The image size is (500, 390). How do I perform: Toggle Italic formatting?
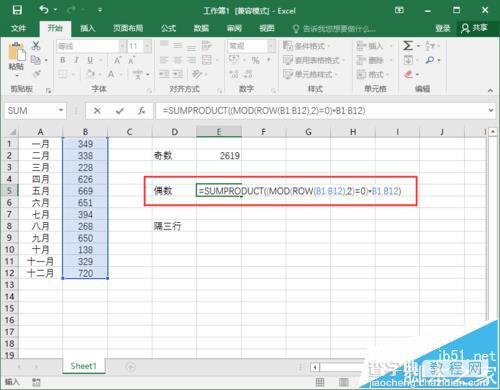pos(76,60)
